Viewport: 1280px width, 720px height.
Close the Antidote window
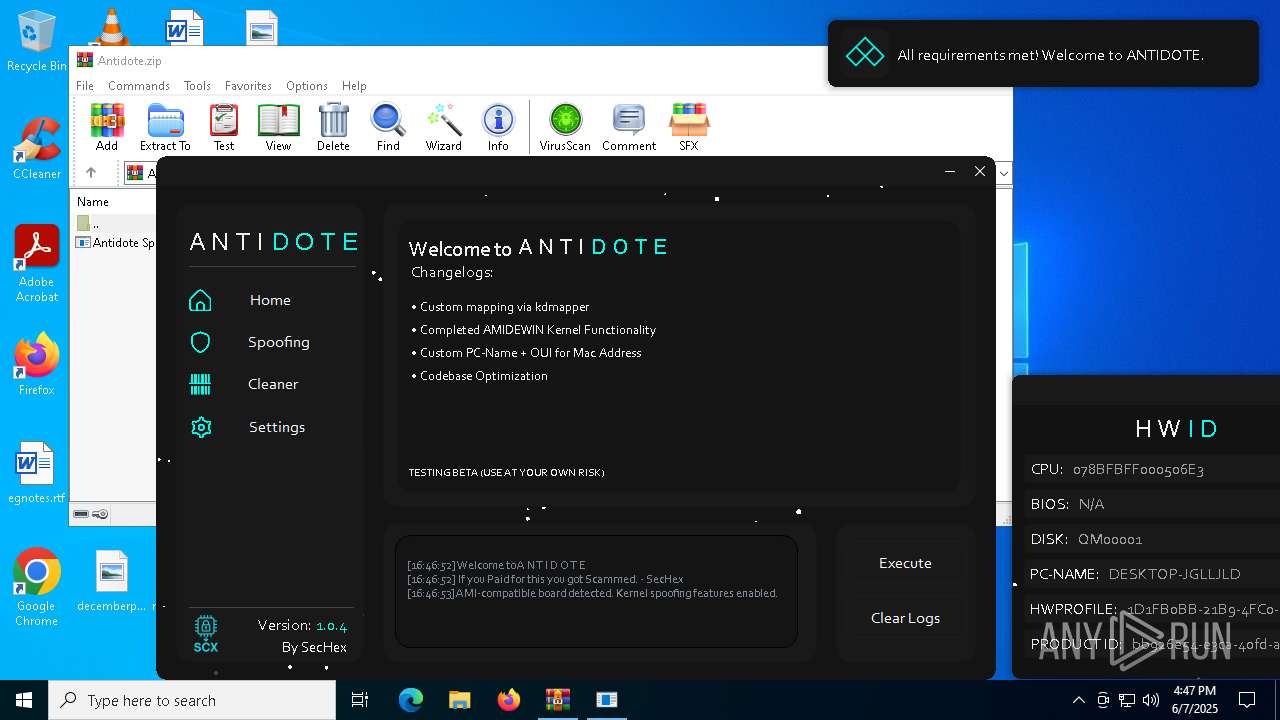[980, 172]
